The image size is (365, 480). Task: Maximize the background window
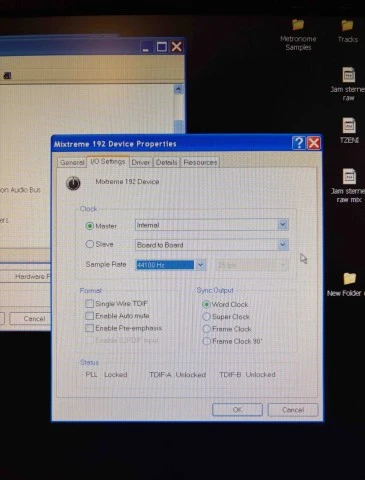[x=162, y=47]
